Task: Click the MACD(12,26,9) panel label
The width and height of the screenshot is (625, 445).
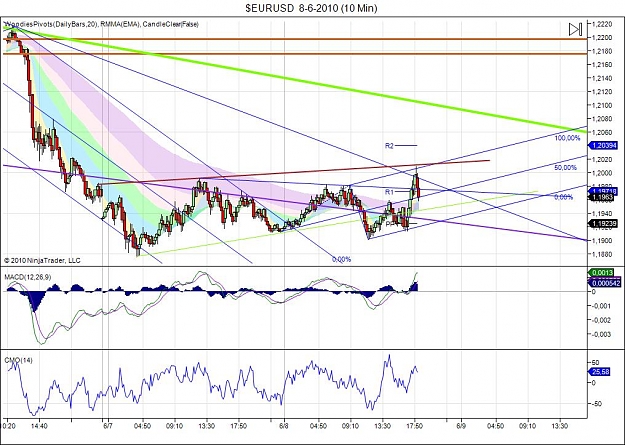Action: pos(28,277)
